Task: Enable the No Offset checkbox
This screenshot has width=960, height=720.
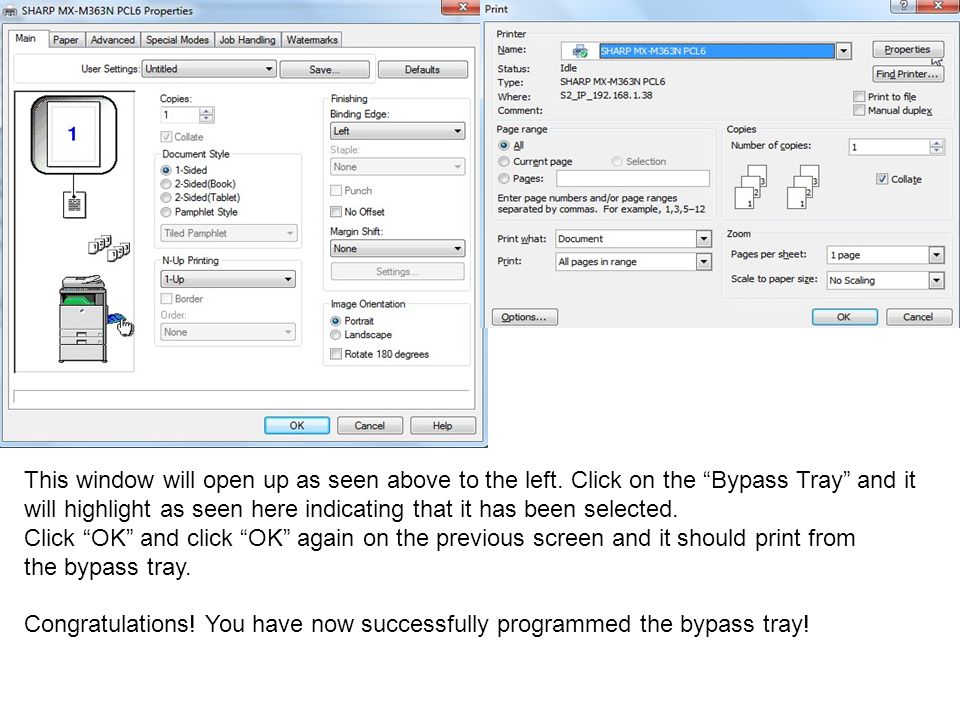Action: pos(336,212)
